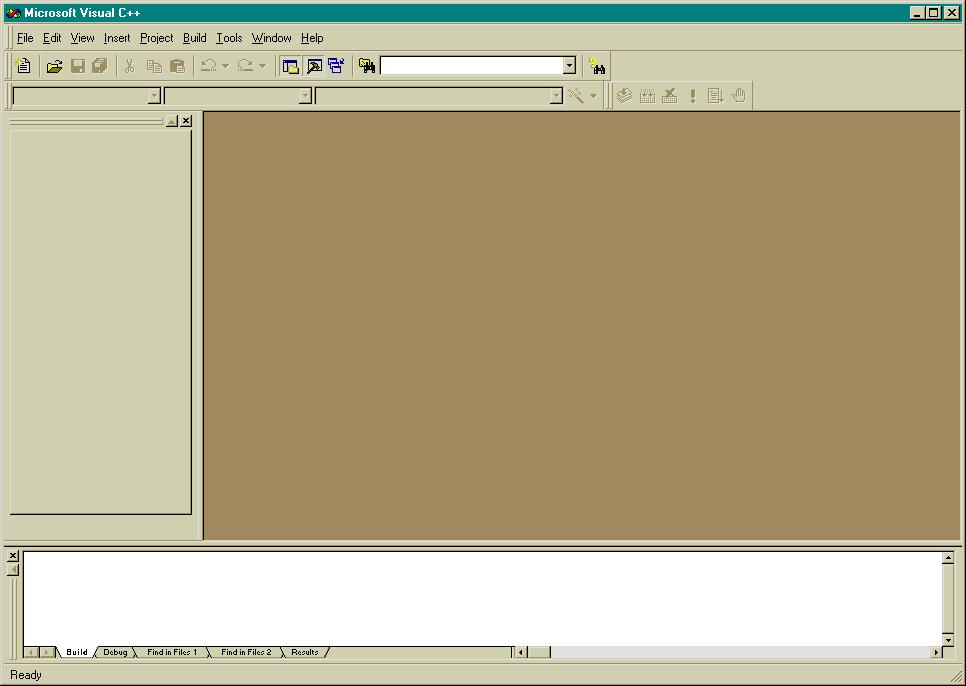Click the output horizontal scrollbar thumb

pyautogui.click(x=539, y=652)
